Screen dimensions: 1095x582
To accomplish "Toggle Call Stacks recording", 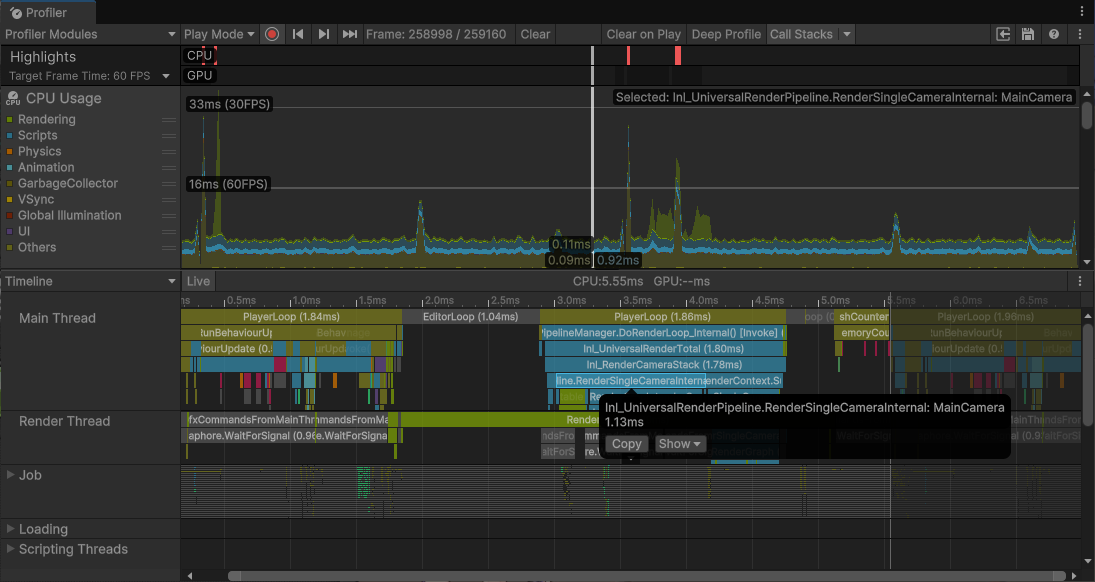I will 800,34.
